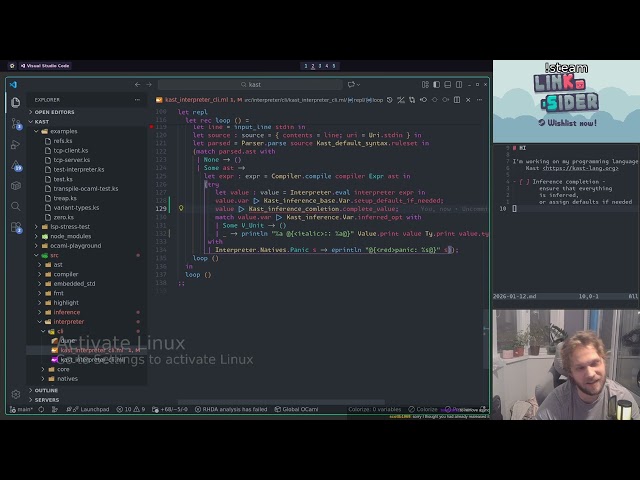Open the Search view magnifier icon

tap(16, 206)
